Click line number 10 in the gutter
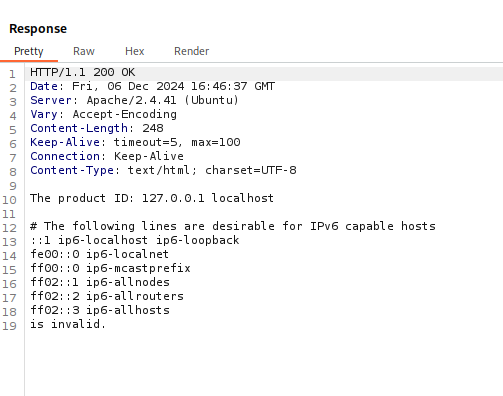 9,200
